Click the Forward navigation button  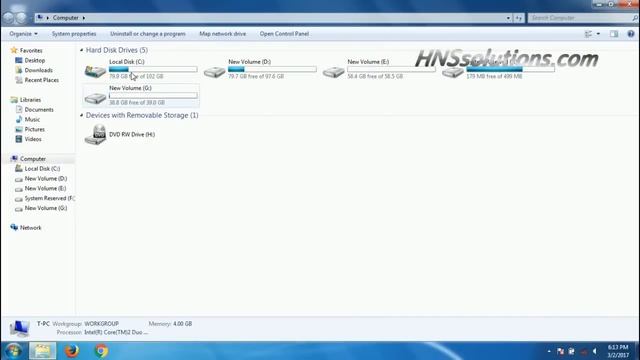[21, 18]
